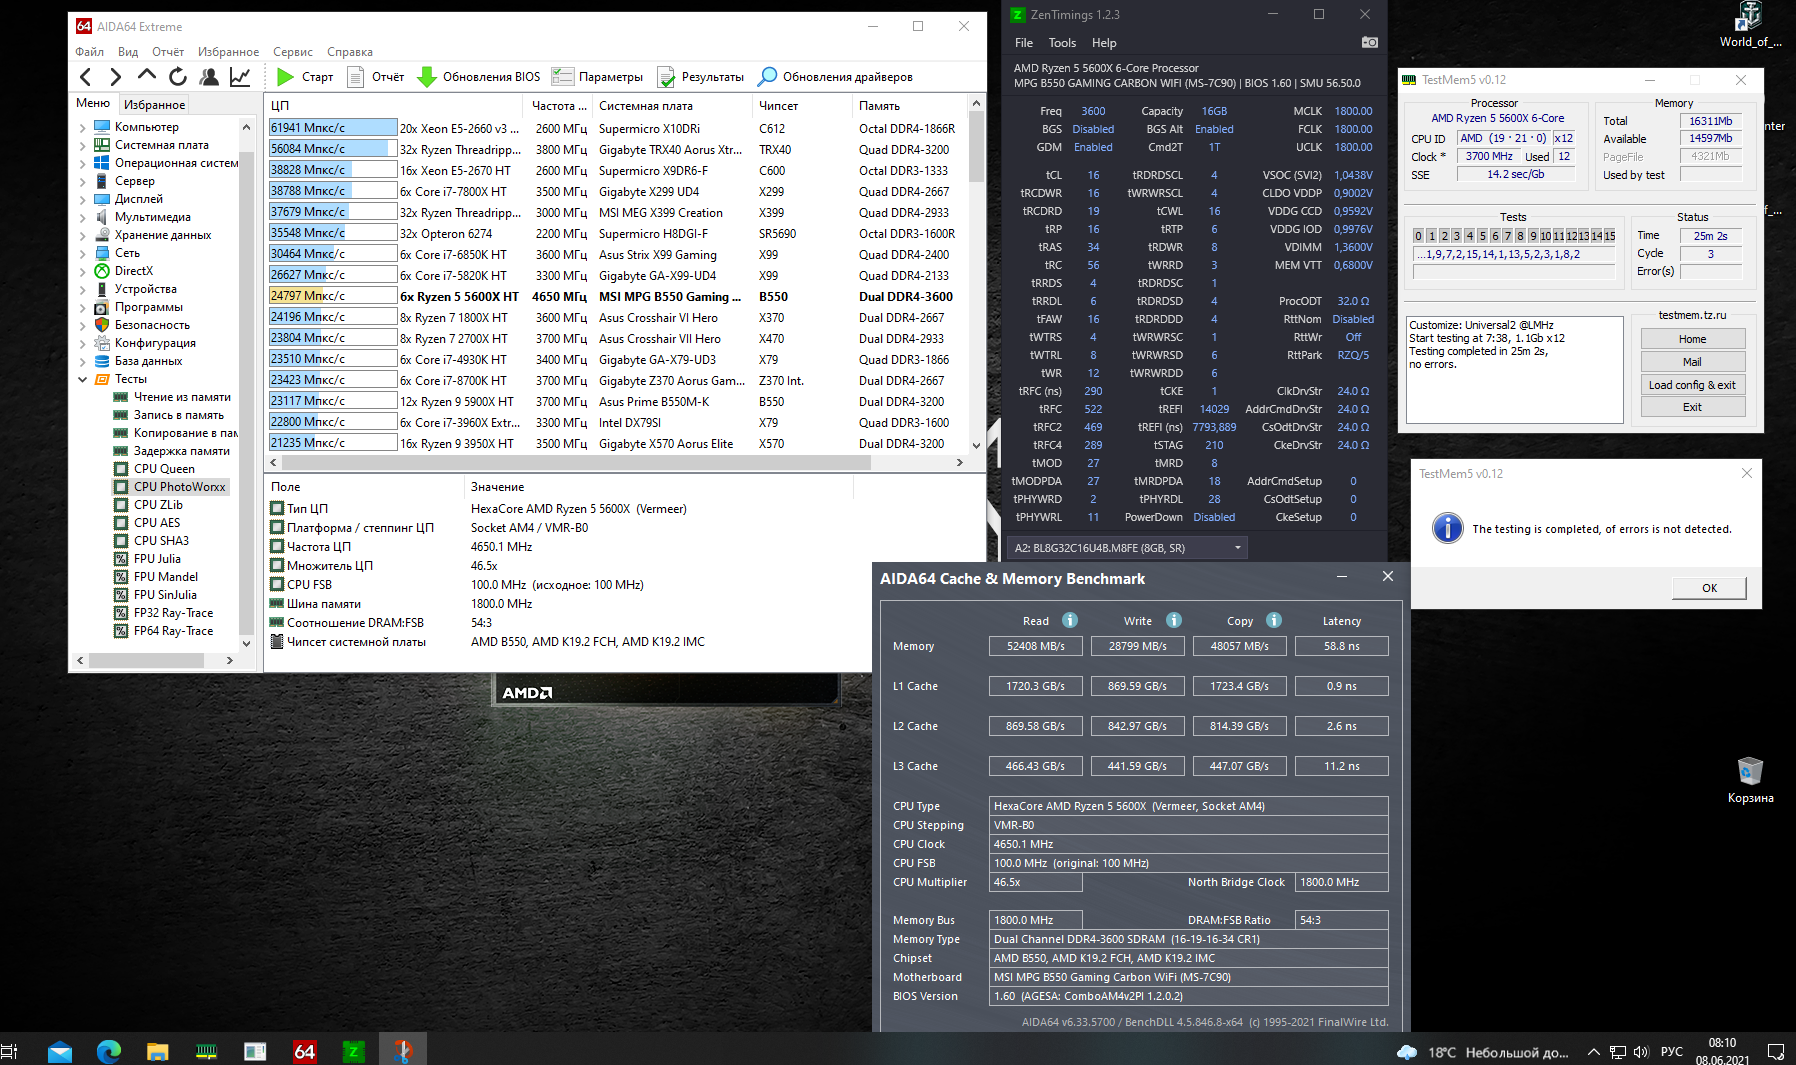Expand the DirectX tree node

tap(83, 271)
